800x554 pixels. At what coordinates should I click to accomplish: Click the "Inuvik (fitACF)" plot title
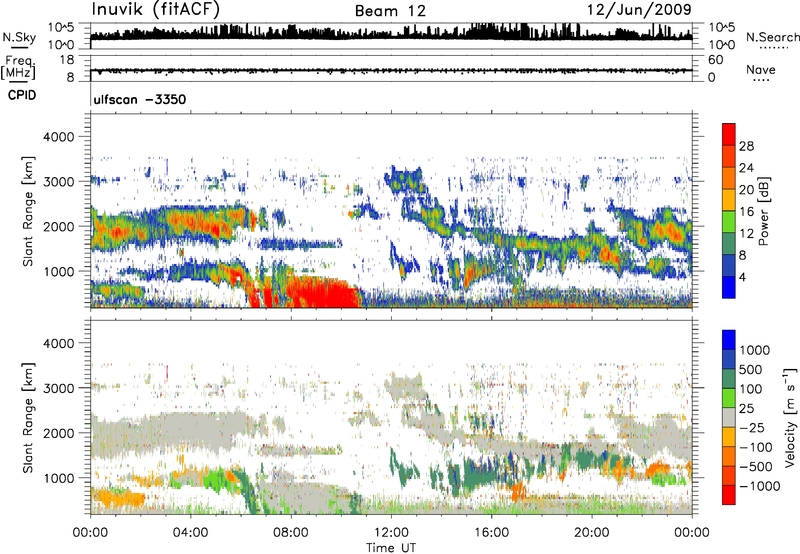(x=156, y=10)
